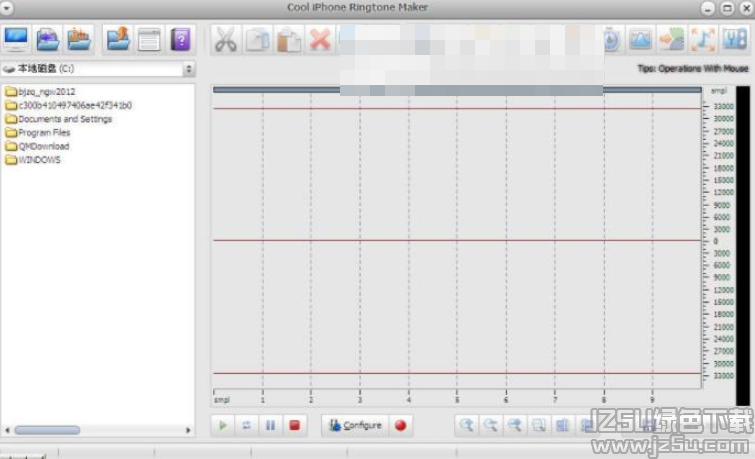
Task: Toggle the loop playback button
Action: [246, 425]
